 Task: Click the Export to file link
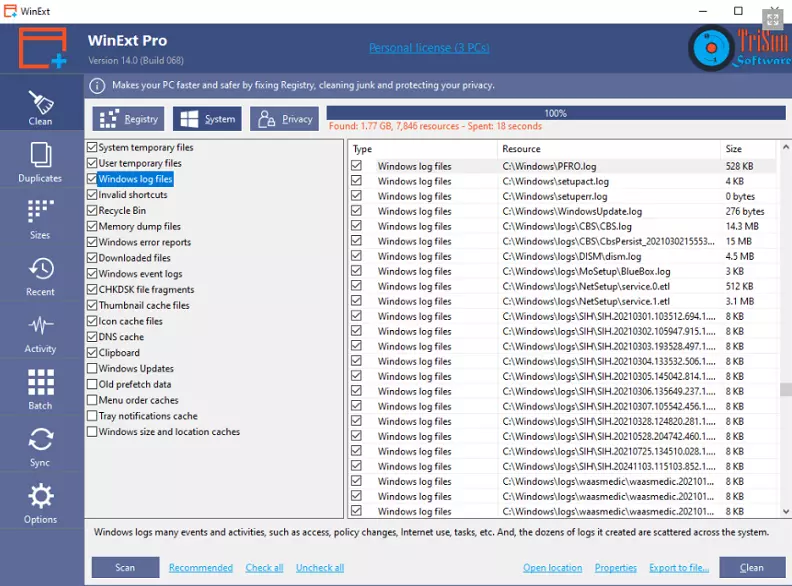pyautogui.click(x=679, y=568)
